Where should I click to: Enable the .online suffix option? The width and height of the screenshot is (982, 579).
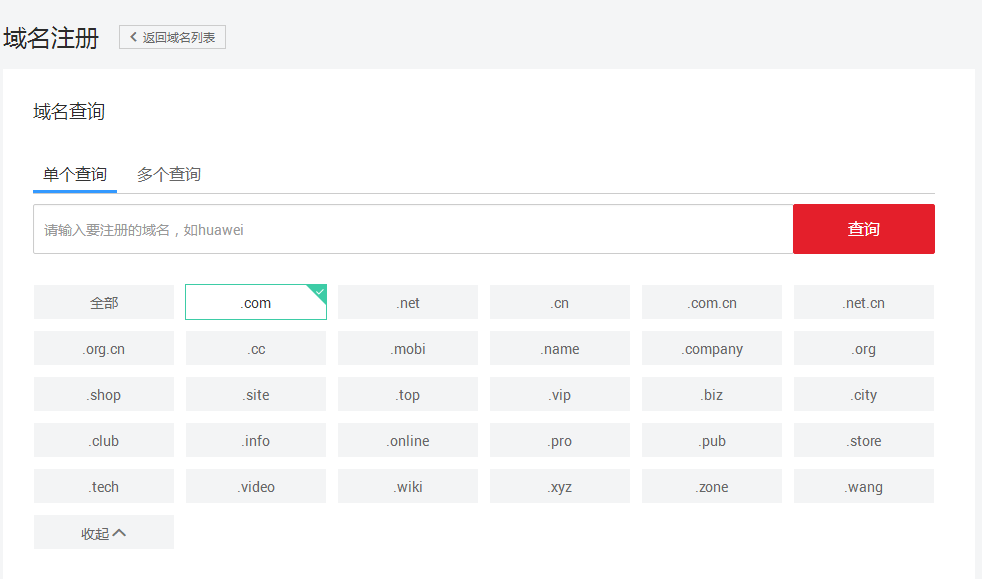(x=408, y=441)
